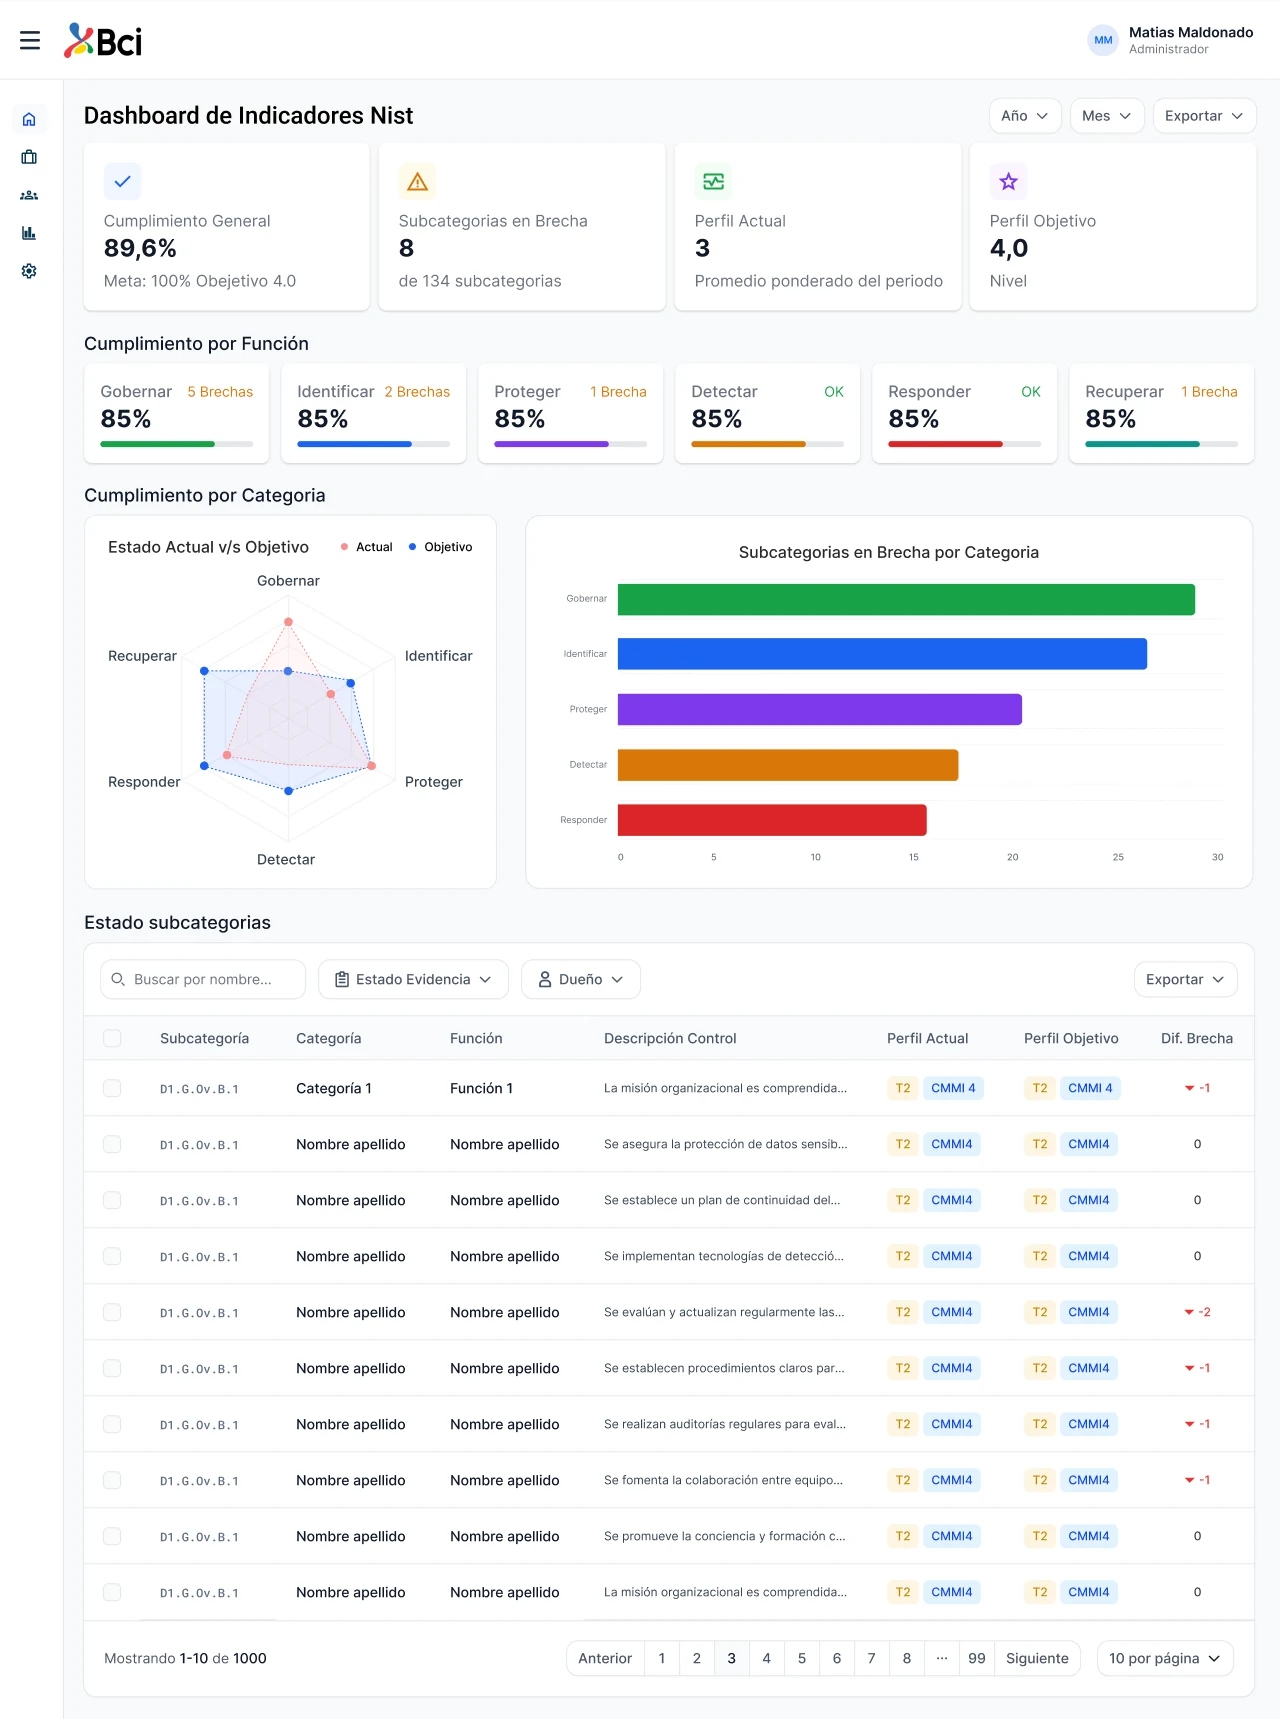Screen dimensions: 1280x1719
Task: Open the users group sidebar icon
Action: coord(29,195)
